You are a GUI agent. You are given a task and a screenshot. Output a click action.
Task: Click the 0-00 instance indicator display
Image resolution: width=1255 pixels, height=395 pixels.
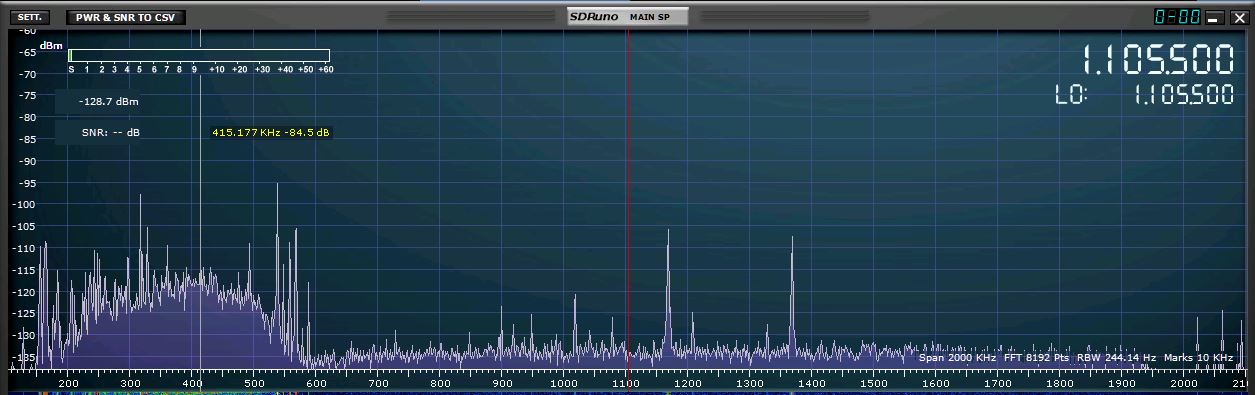pos(1177,17)
